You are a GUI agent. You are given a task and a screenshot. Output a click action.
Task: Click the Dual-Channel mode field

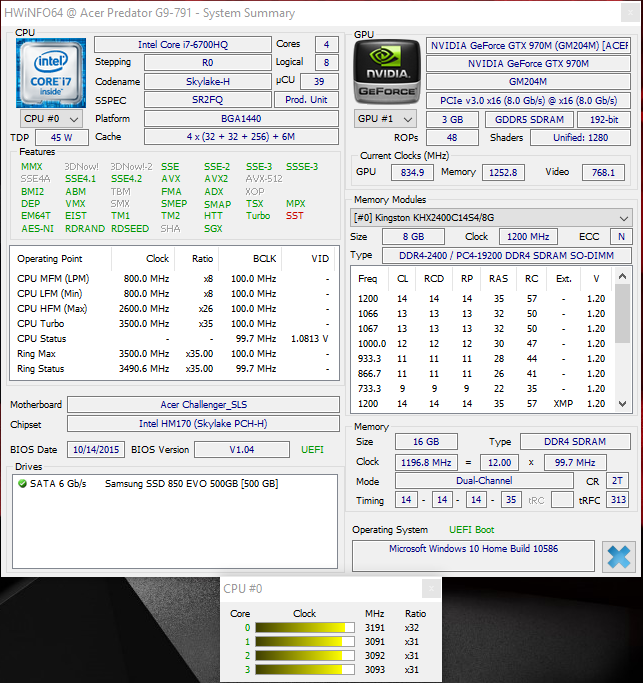(x=484, y=481)
